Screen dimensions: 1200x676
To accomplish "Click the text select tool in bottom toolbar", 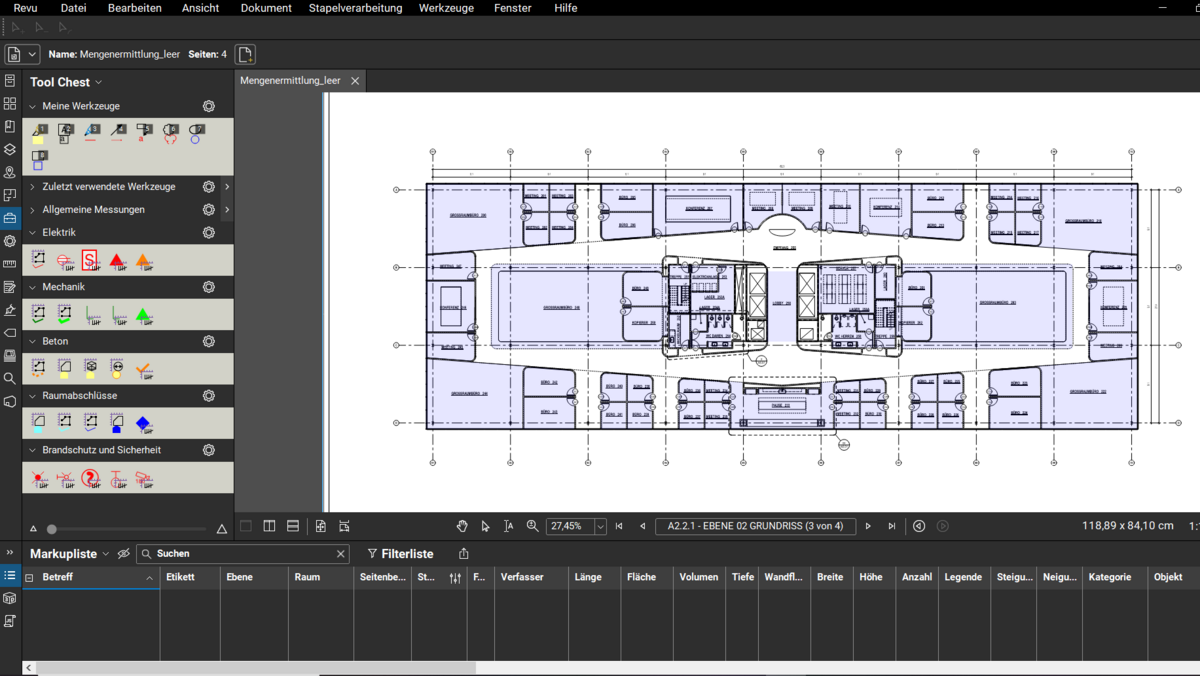I will tap(508, 526).
